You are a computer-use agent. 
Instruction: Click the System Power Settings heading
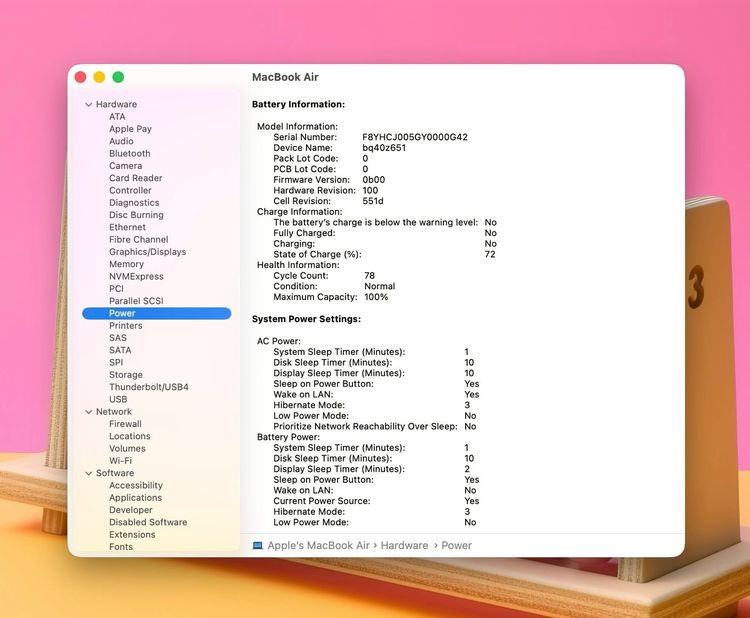click(307, 319)
